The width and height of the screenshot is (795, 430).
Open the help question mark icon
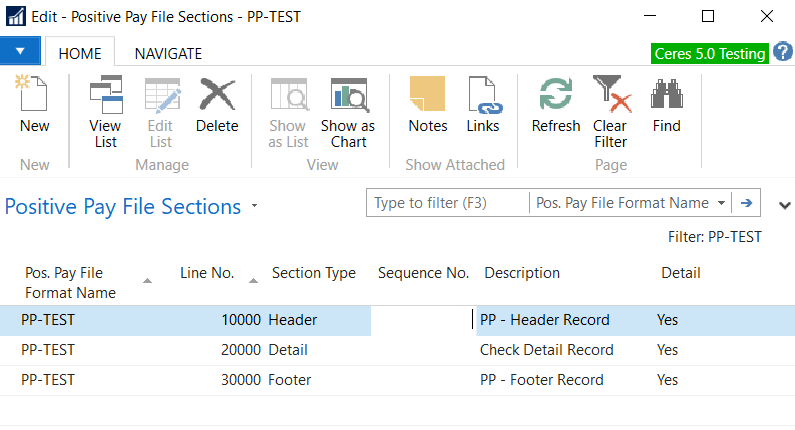pos(782,52)
